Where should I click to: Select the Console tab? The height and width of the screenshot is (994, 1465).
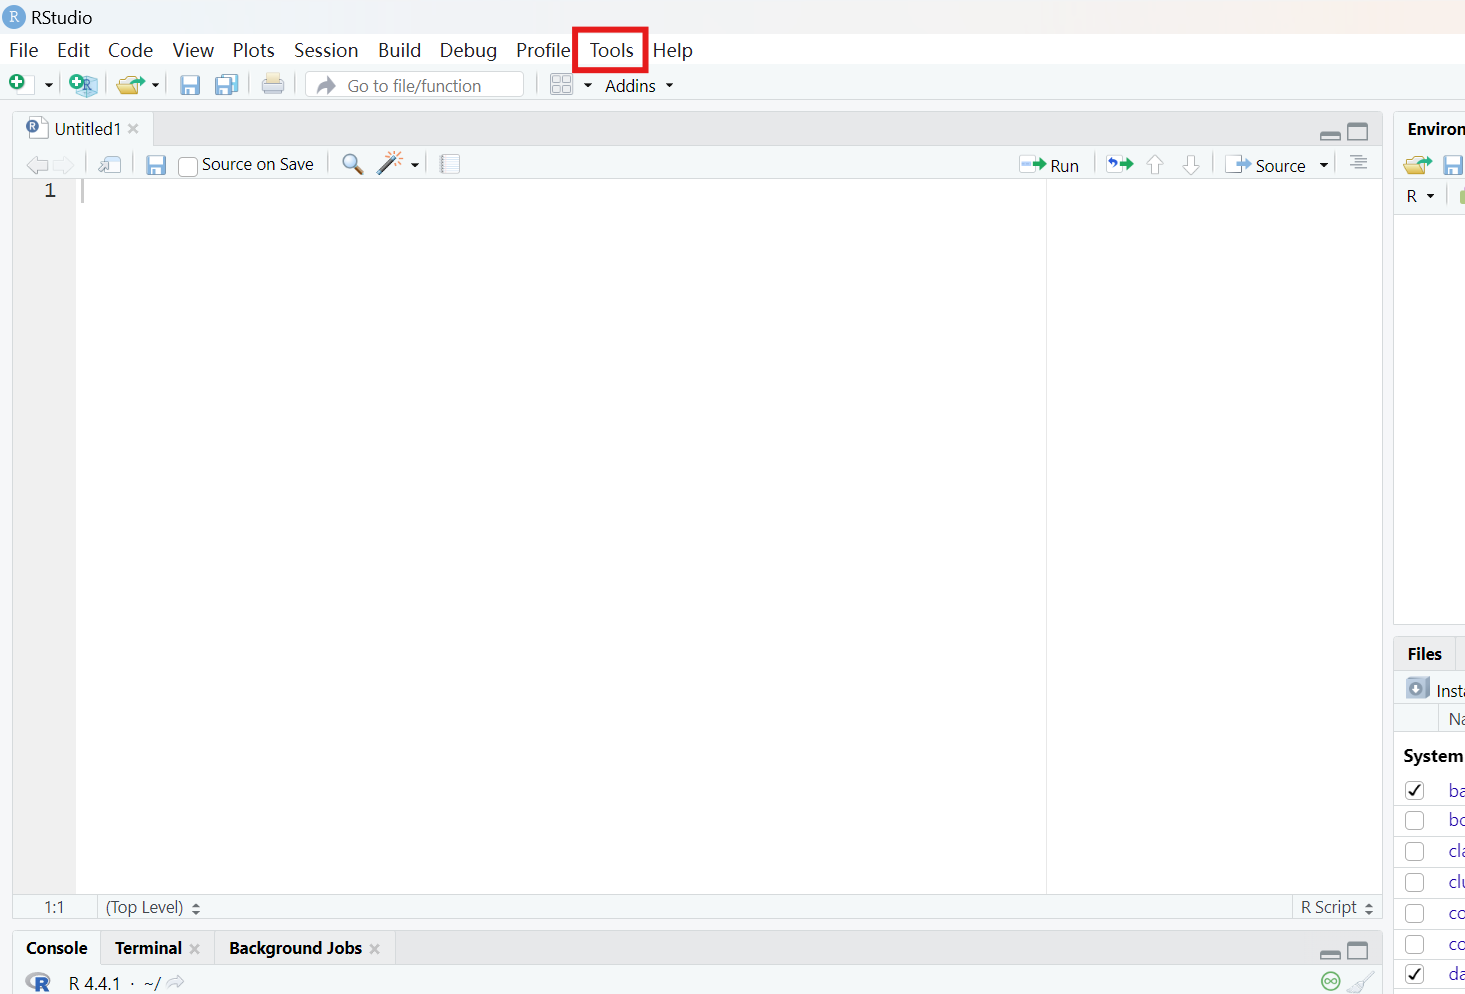point(57,948)
